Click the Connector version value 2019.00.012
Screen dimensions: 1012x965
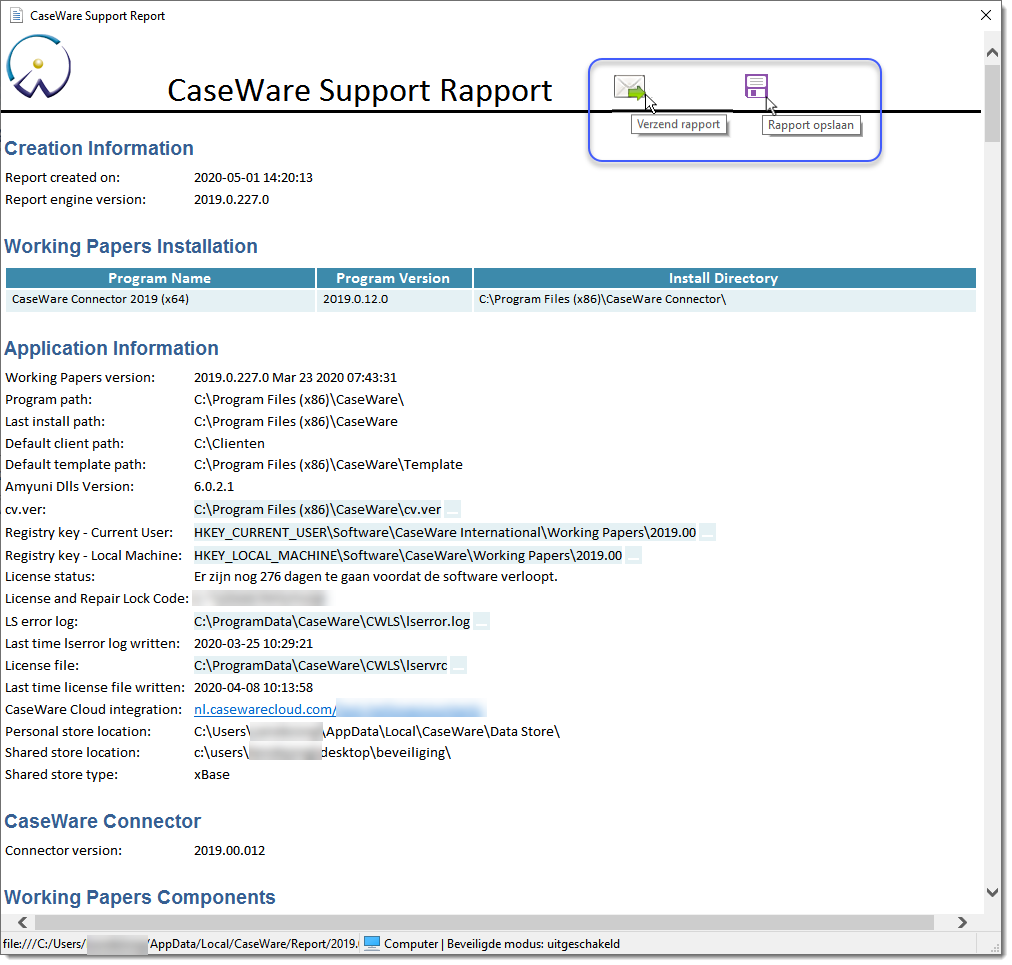click(229, 851)
